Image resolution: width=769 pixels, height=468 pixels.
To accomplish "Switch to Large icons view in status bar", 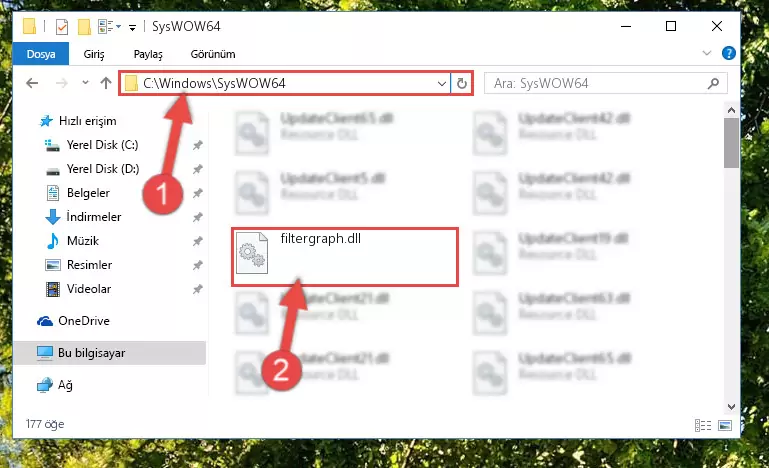I will tap(725, 425).
